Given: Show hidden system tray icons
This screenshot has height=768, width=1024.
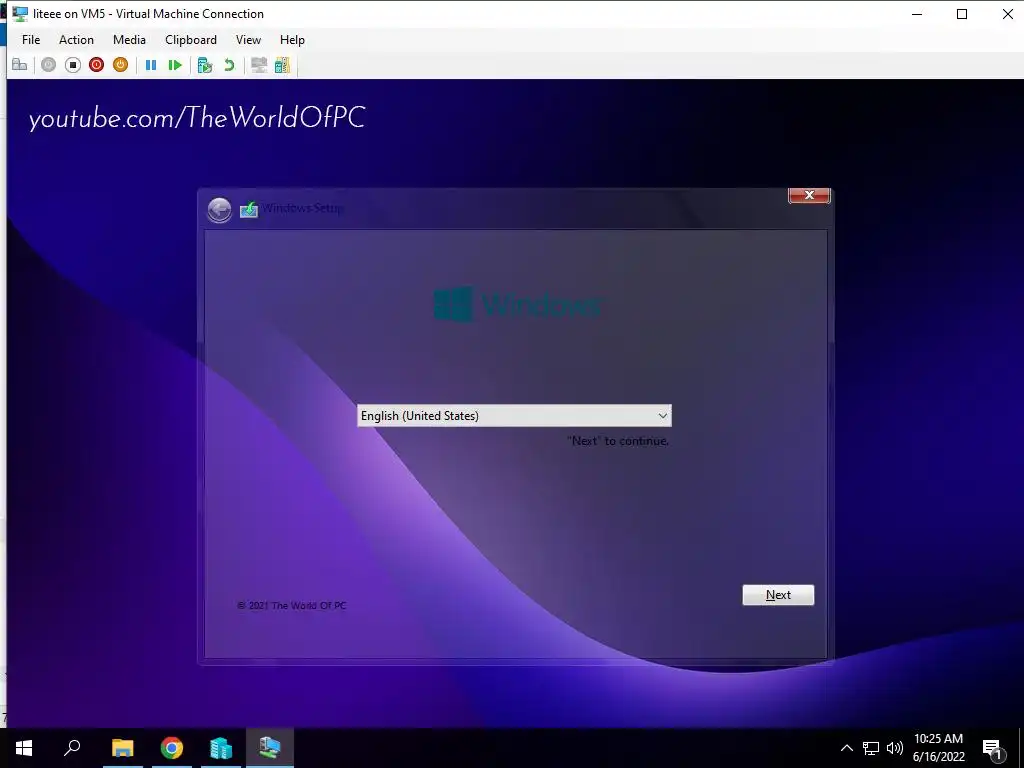Looking at the screenshot, I should [x=846, y=748].
